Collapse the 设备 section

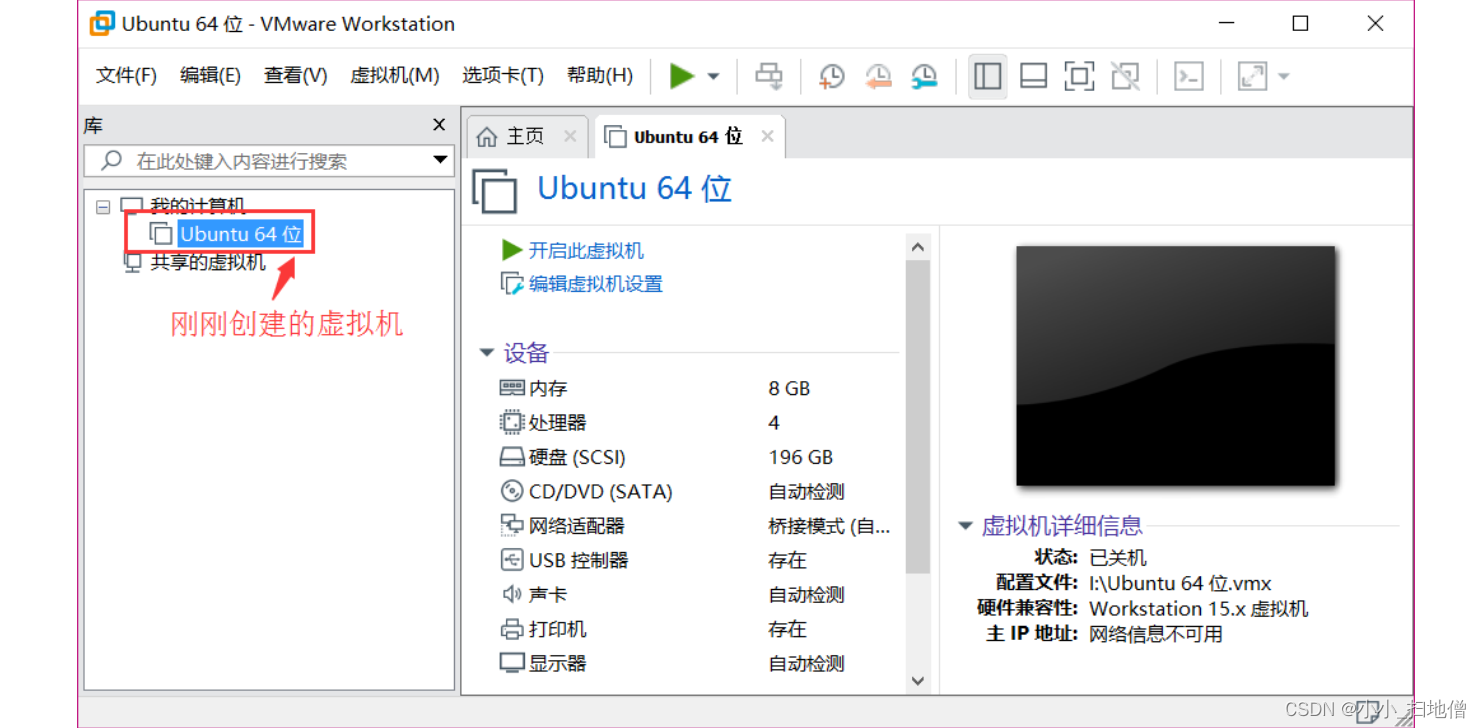[x=487, y=353]
